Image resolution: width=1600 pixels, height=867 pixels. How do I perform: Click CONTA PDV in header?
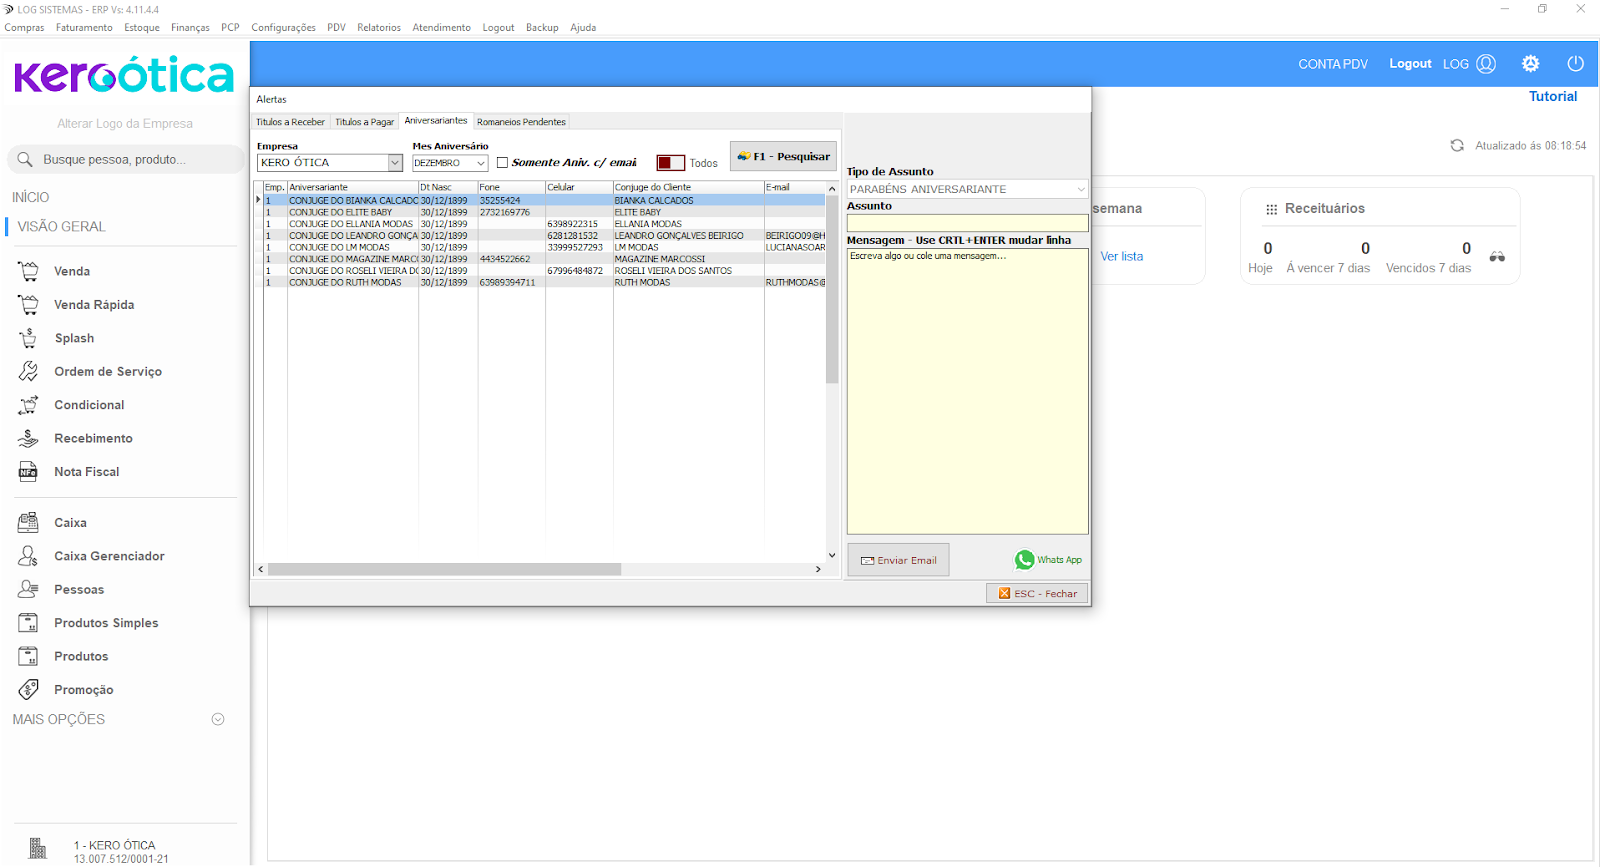click(1332, 64)
